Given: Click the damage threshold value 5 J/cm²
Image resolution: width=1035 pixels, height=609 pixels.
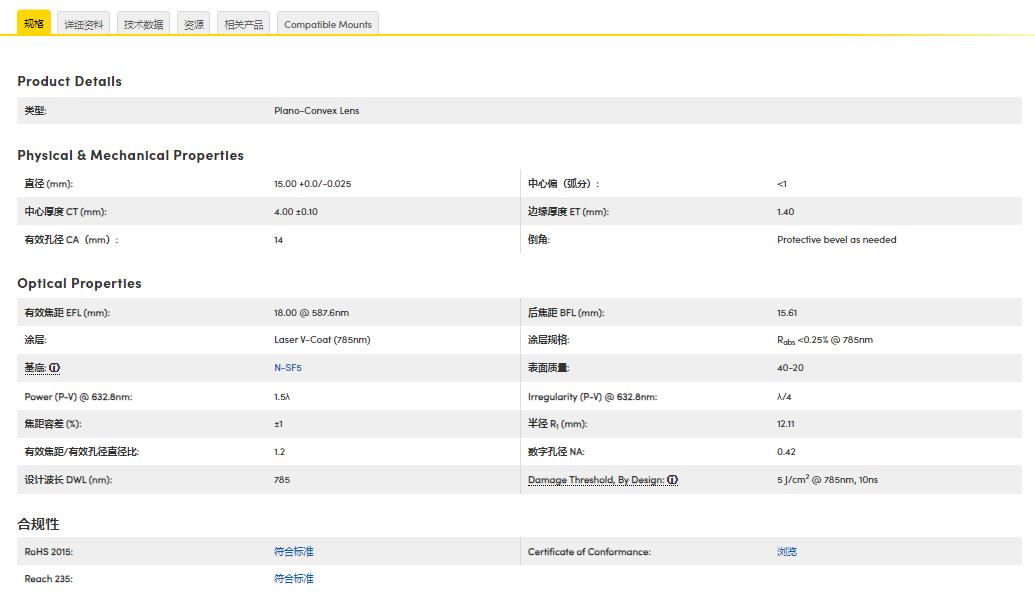Looking at the screenshot, I should tap(827, 479).
